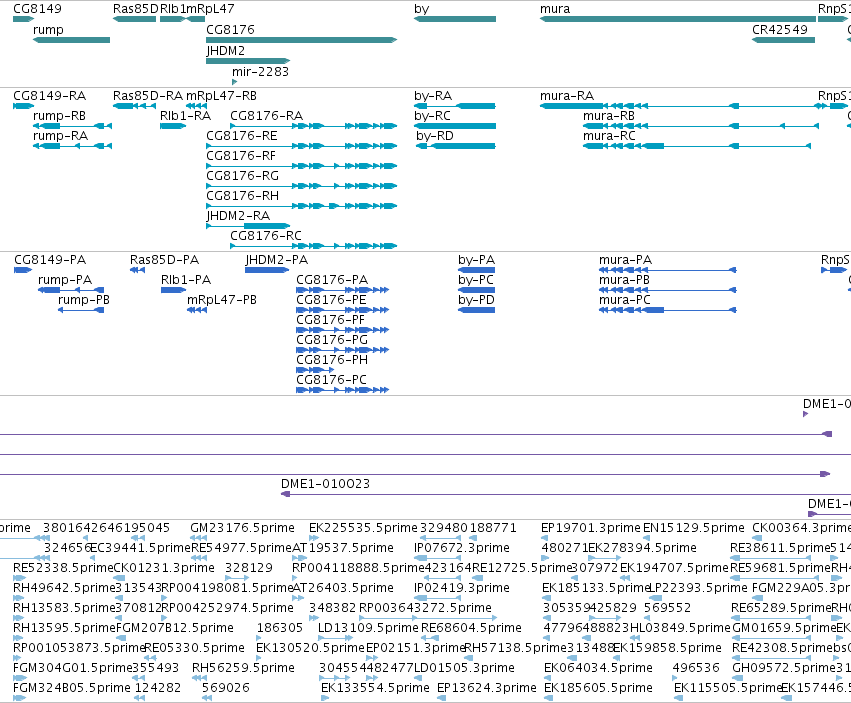Image resolution: width=851 pixels, height=703 pixels.
Task: Click transcript CG8149-RA label
Action: 49,96
